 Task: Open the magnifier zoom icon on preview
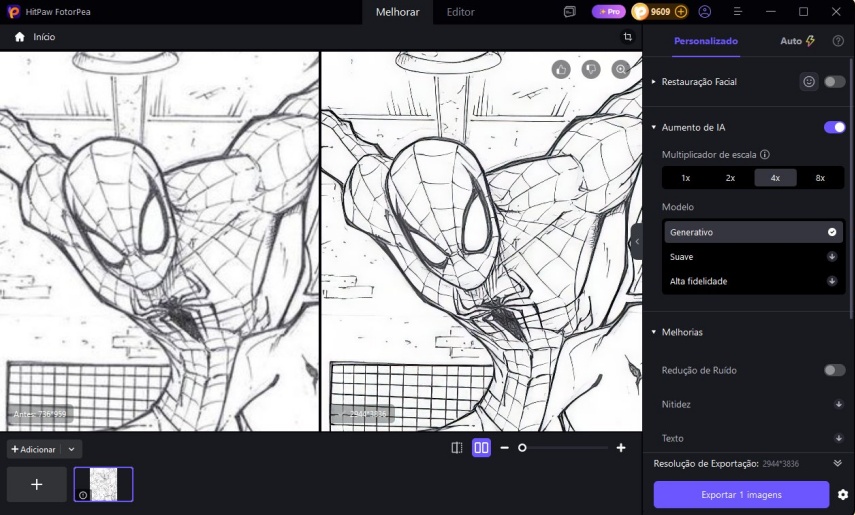[x=621, y=69]
